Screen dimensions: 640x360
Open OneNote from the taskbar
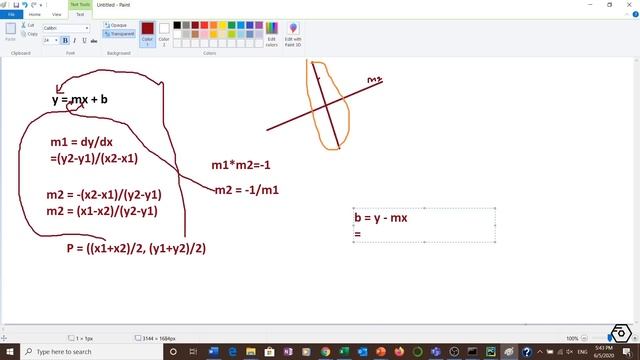point(288,351)
